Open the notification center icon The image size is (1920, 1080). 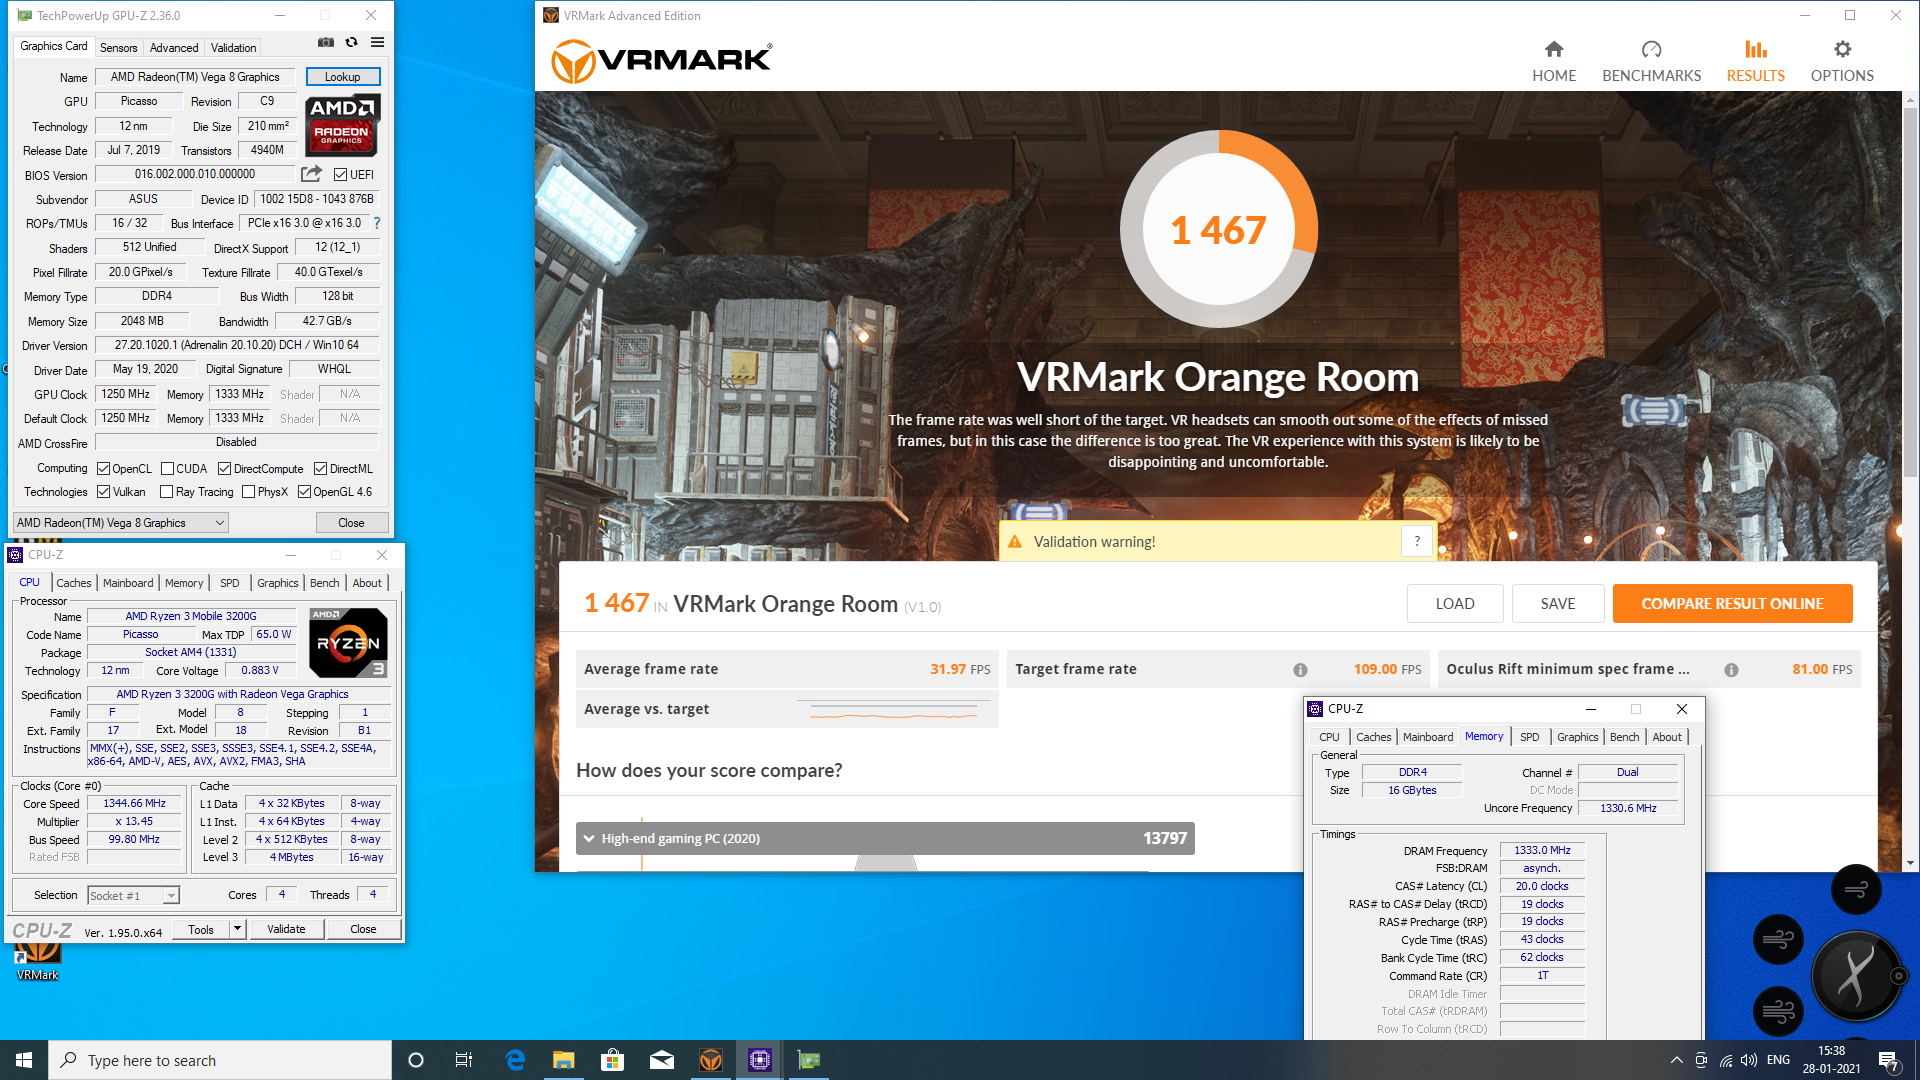click(1889, 1060)
